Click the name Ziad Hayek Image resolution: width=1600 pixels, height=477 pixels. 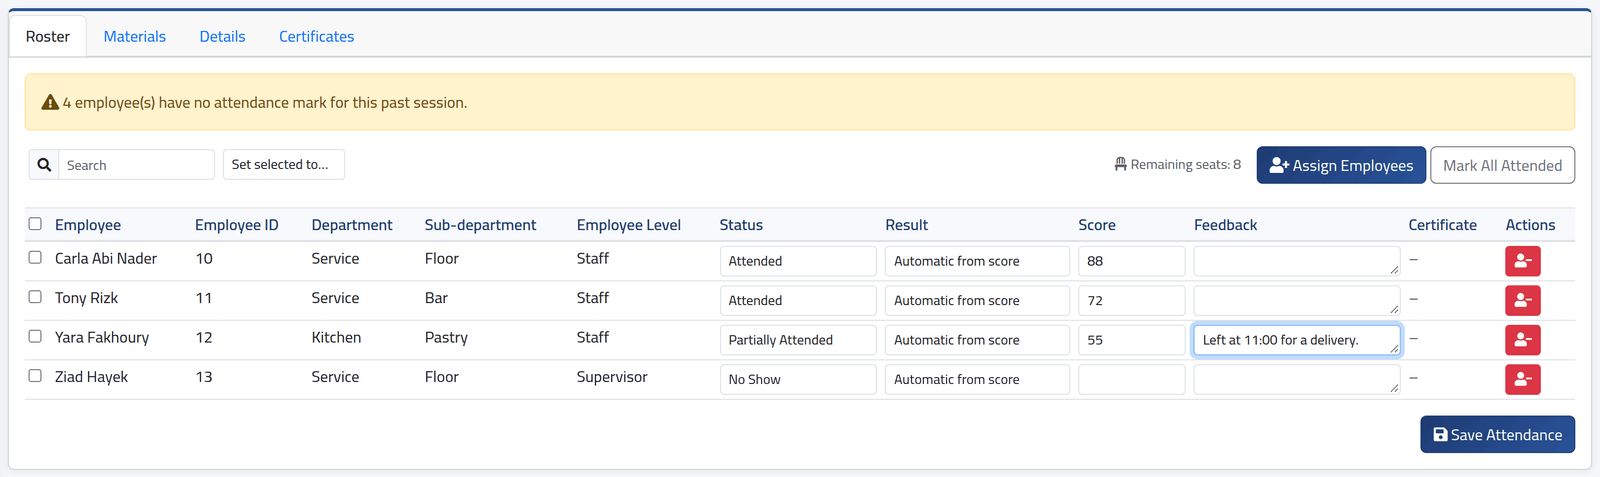(91, 377)
